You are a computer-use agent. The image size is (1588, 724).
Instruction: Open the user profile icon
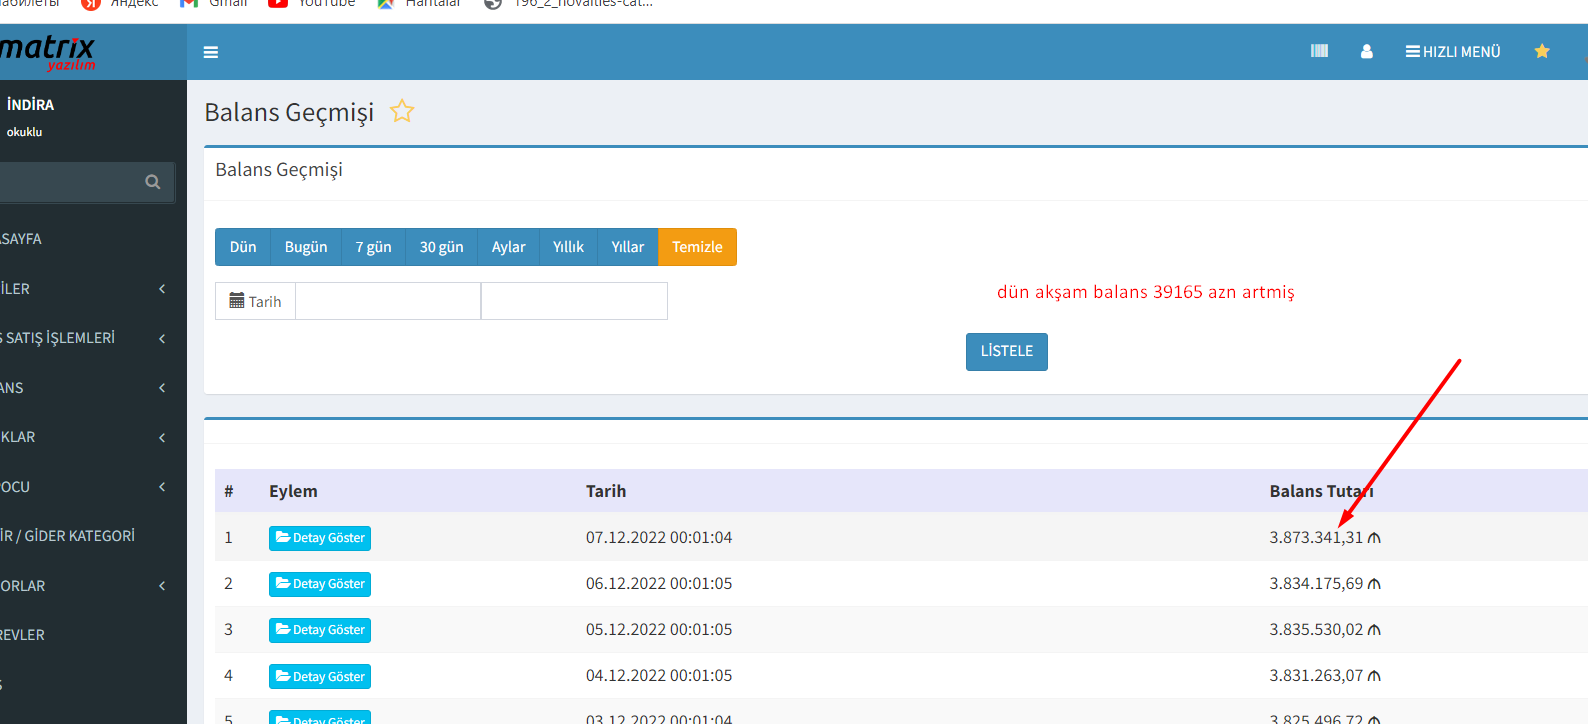(1366, 51)
